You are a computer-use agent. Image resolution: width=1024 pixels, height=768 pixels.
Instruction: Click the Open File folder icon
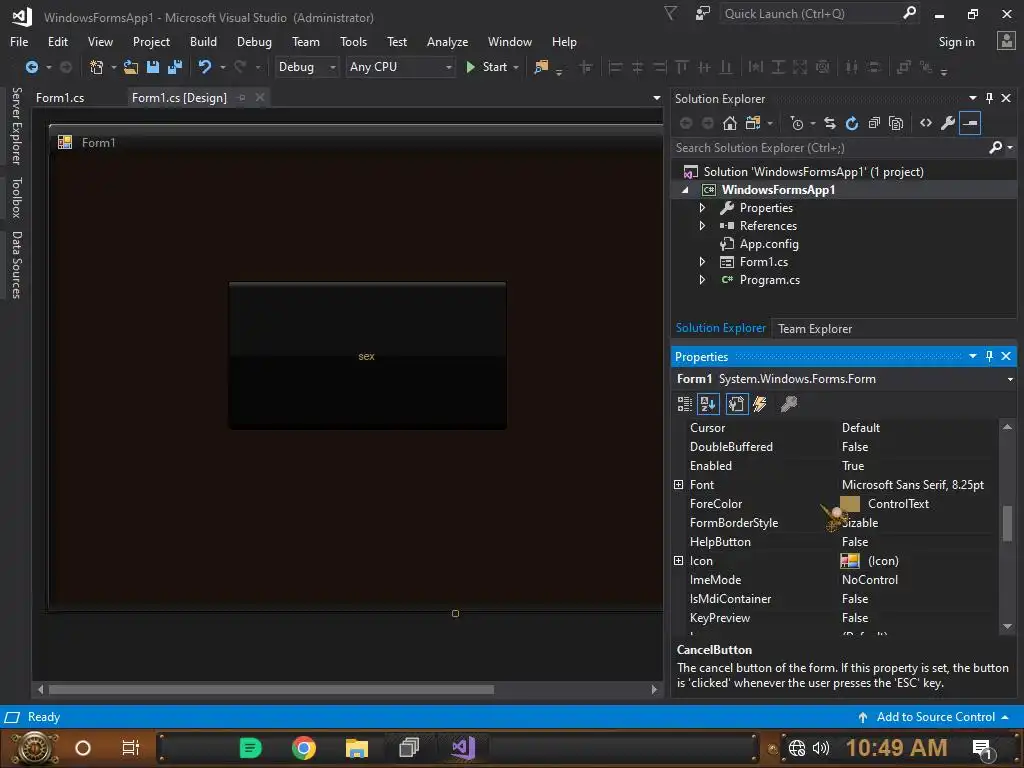point(131,67)
